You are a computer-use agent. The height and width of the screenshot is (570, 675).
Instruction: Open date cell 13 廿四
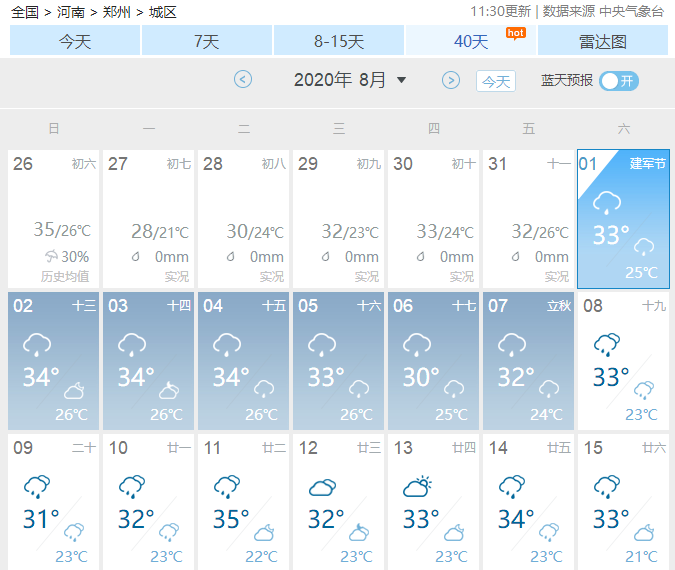[433, 502]
